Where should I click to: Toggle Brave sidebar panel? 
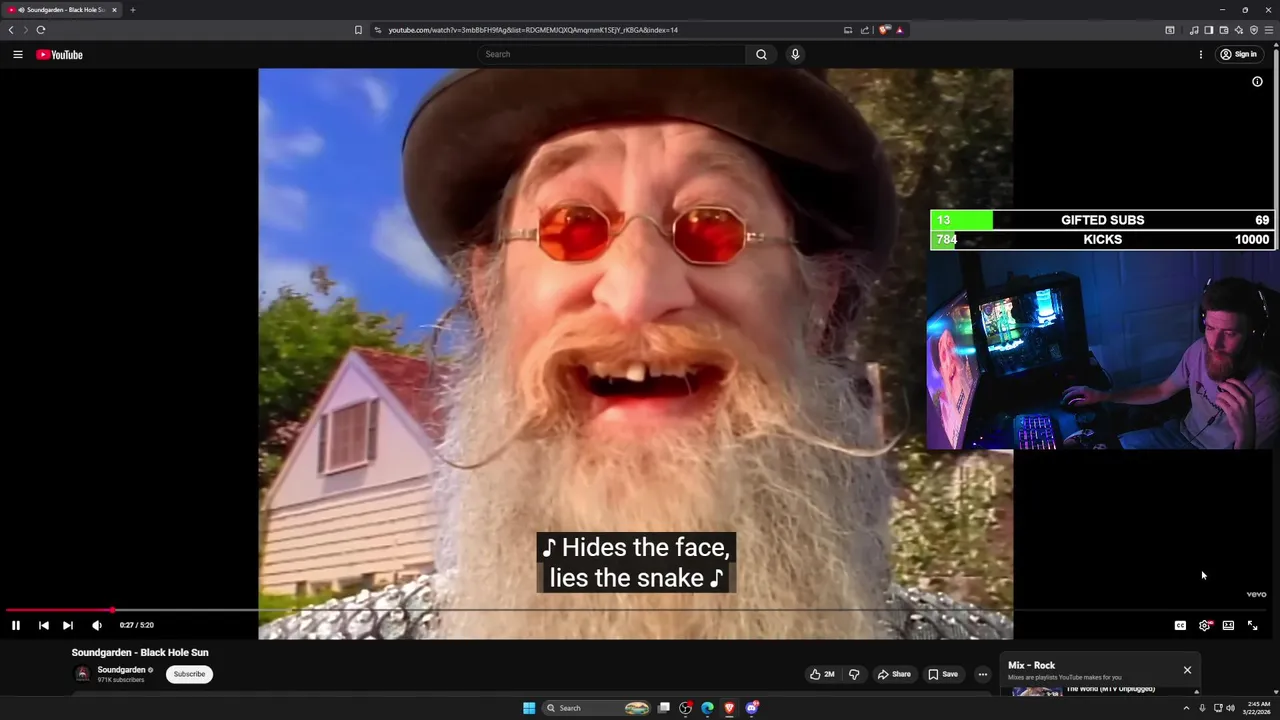(1209, 30)
